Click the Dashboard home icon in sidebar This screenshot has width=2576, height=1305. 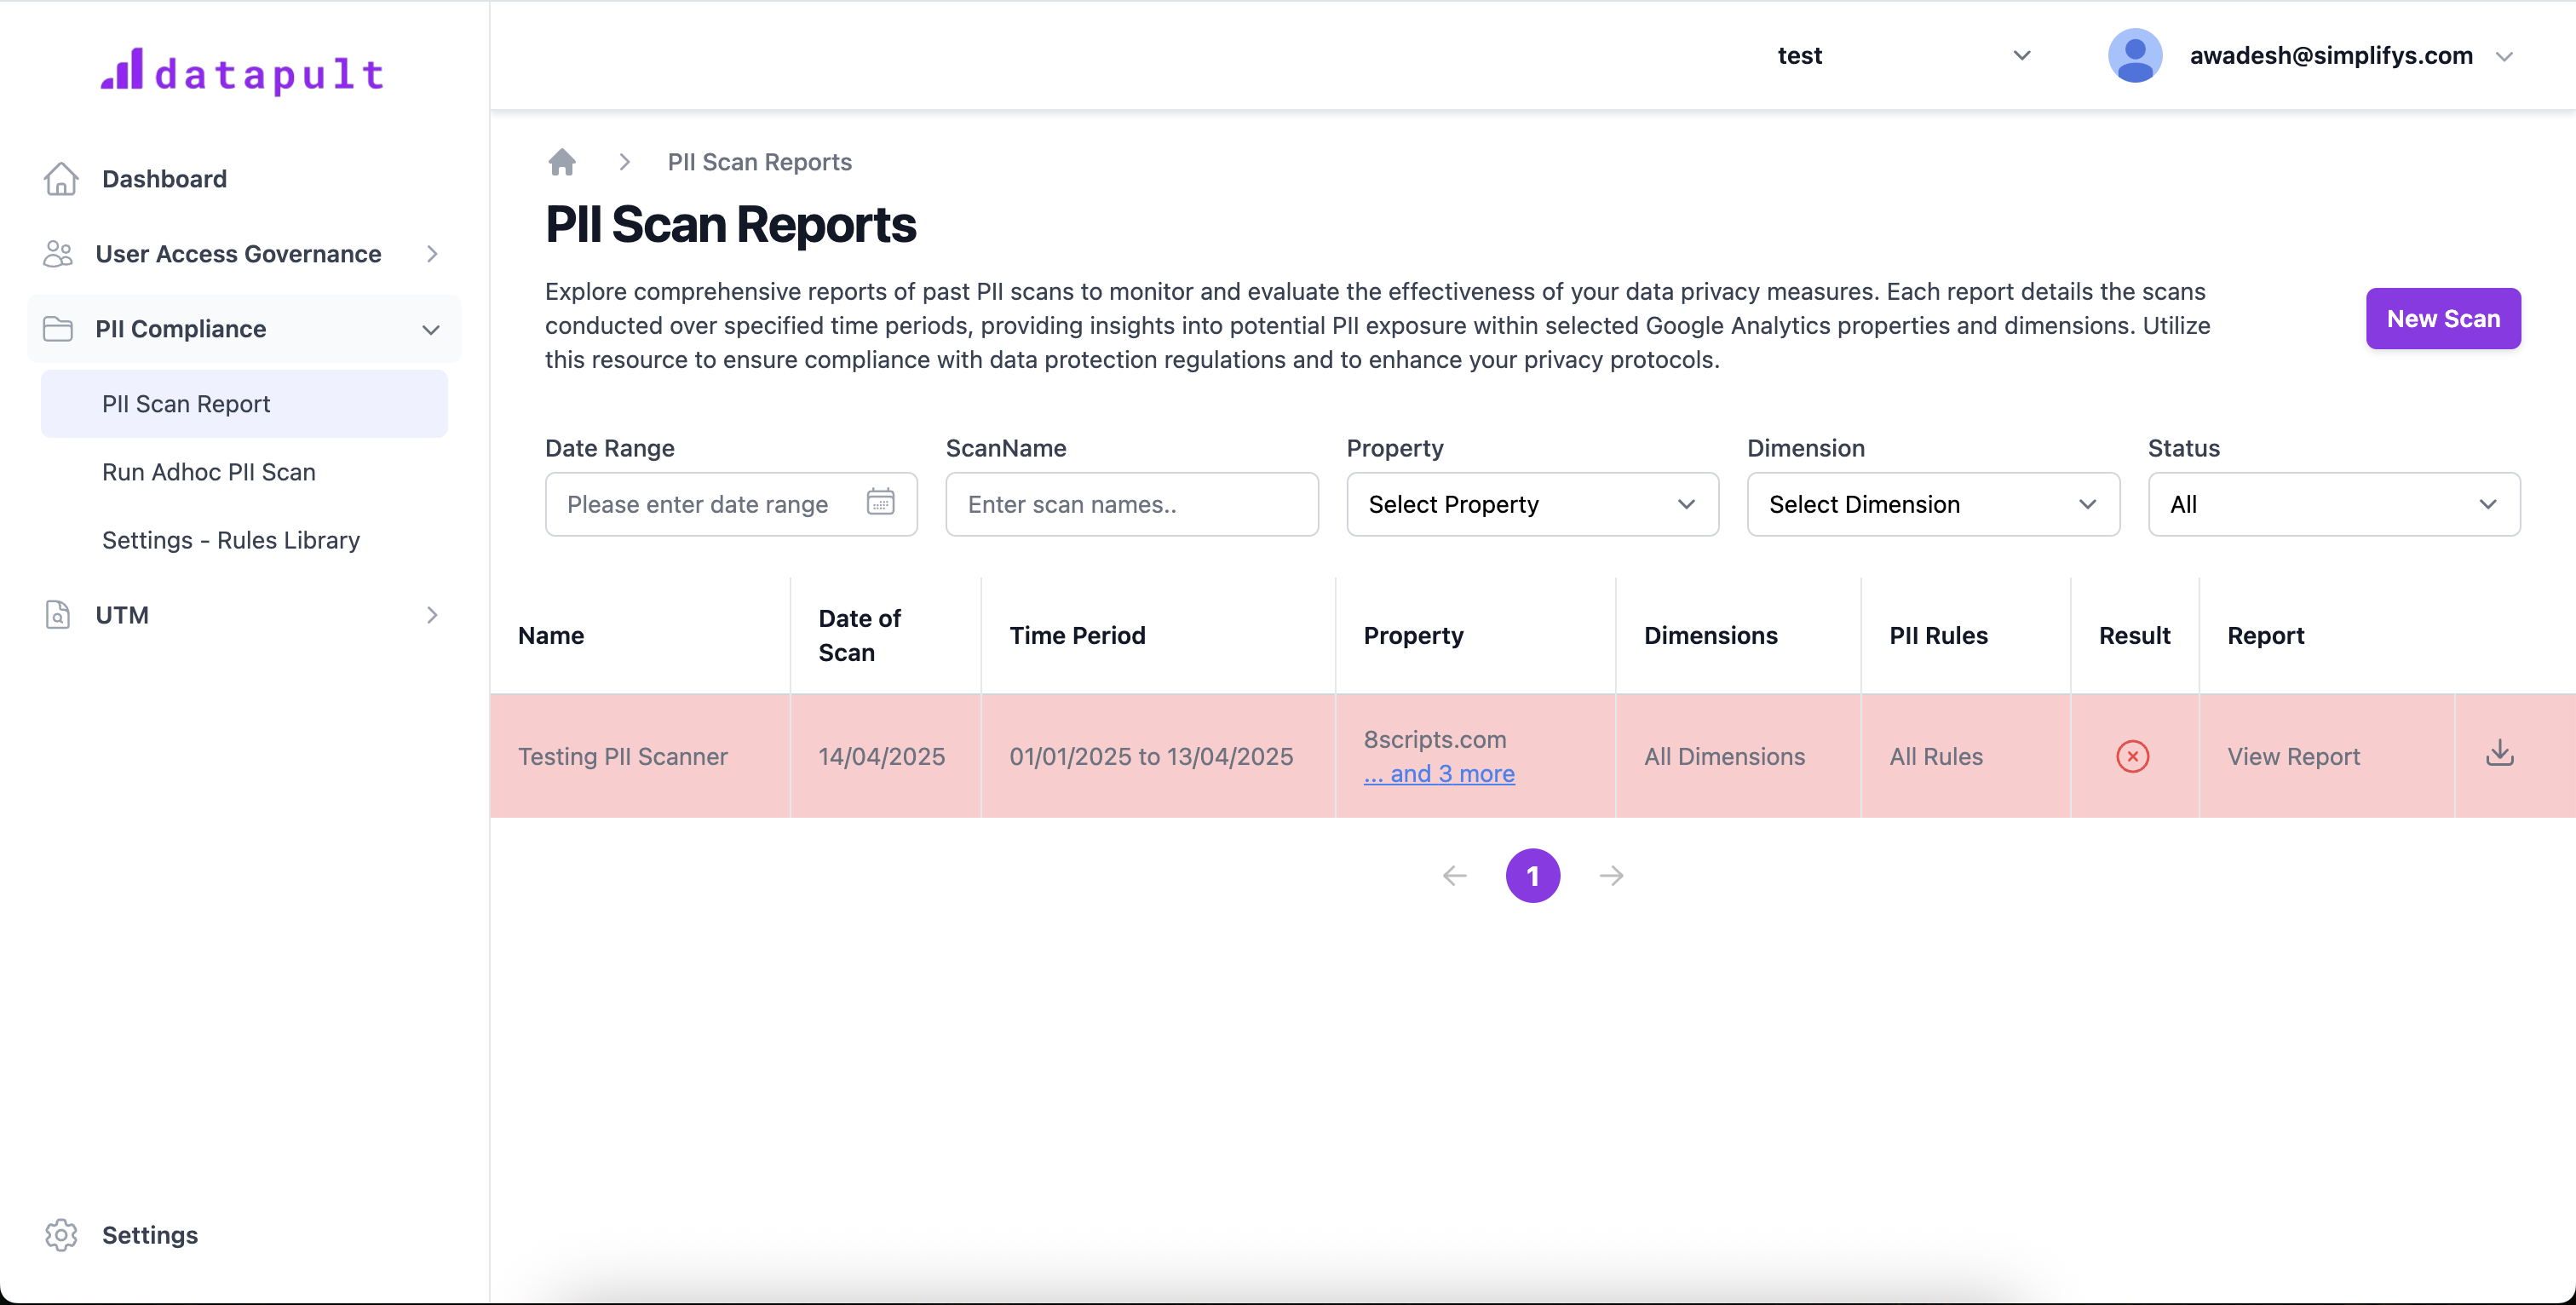[61, 179]
